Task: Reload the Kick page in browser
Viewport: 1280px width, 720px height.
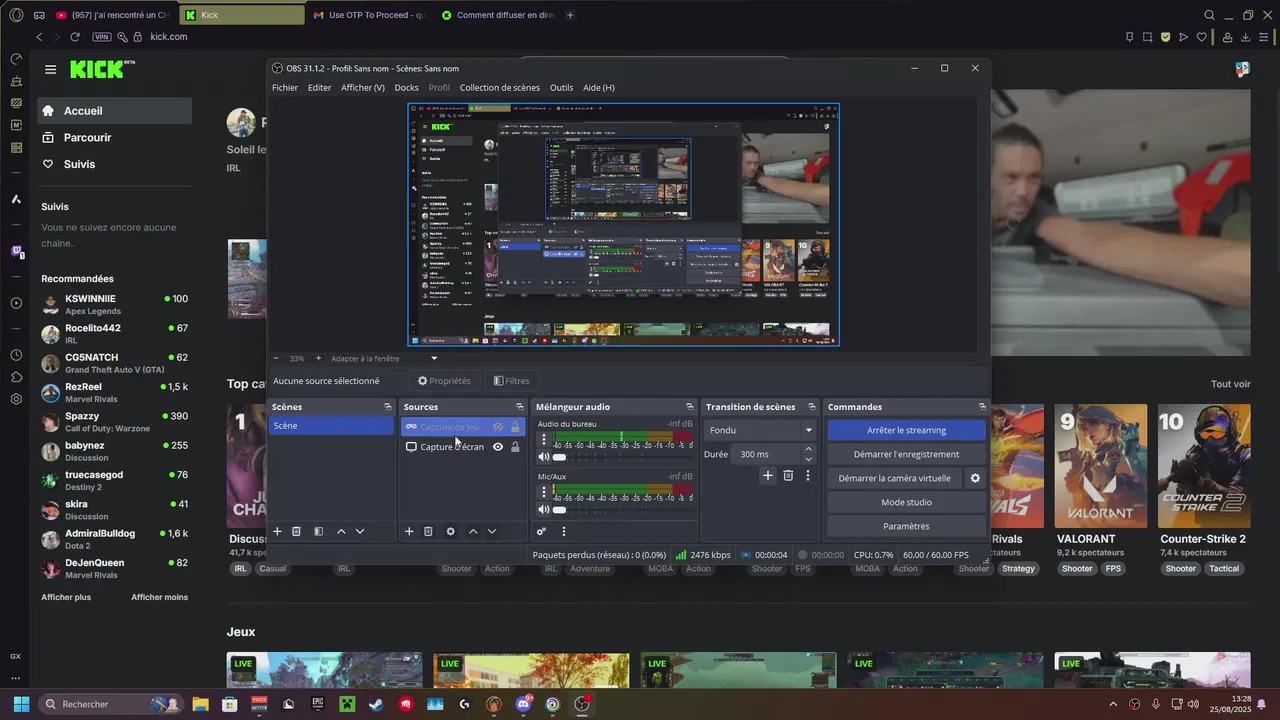Action: tap(74, 37)
